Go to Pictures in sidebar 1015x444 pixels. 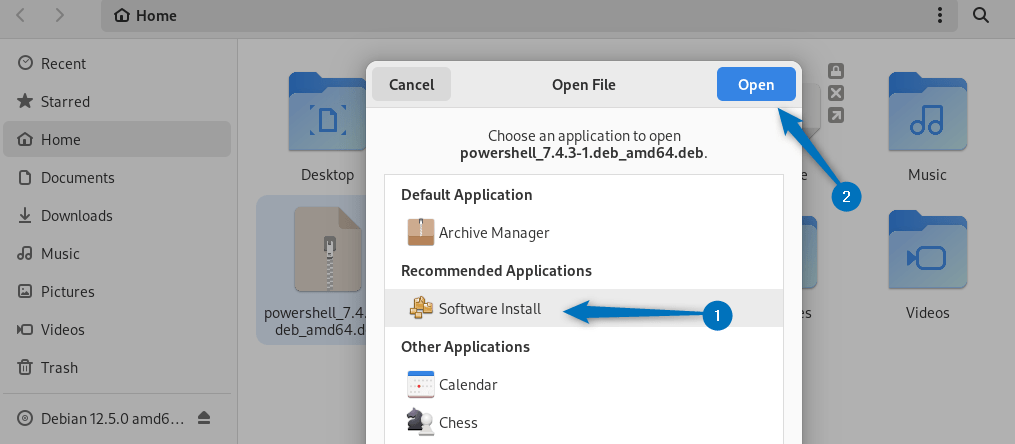tap(67, 292)
